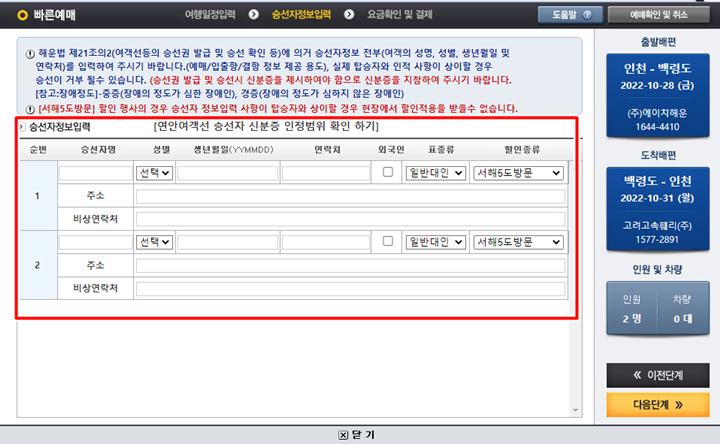This screenshot has width=720, height=444.
Task: Proceed with the 다음단계 button
Action: [658, 405]
